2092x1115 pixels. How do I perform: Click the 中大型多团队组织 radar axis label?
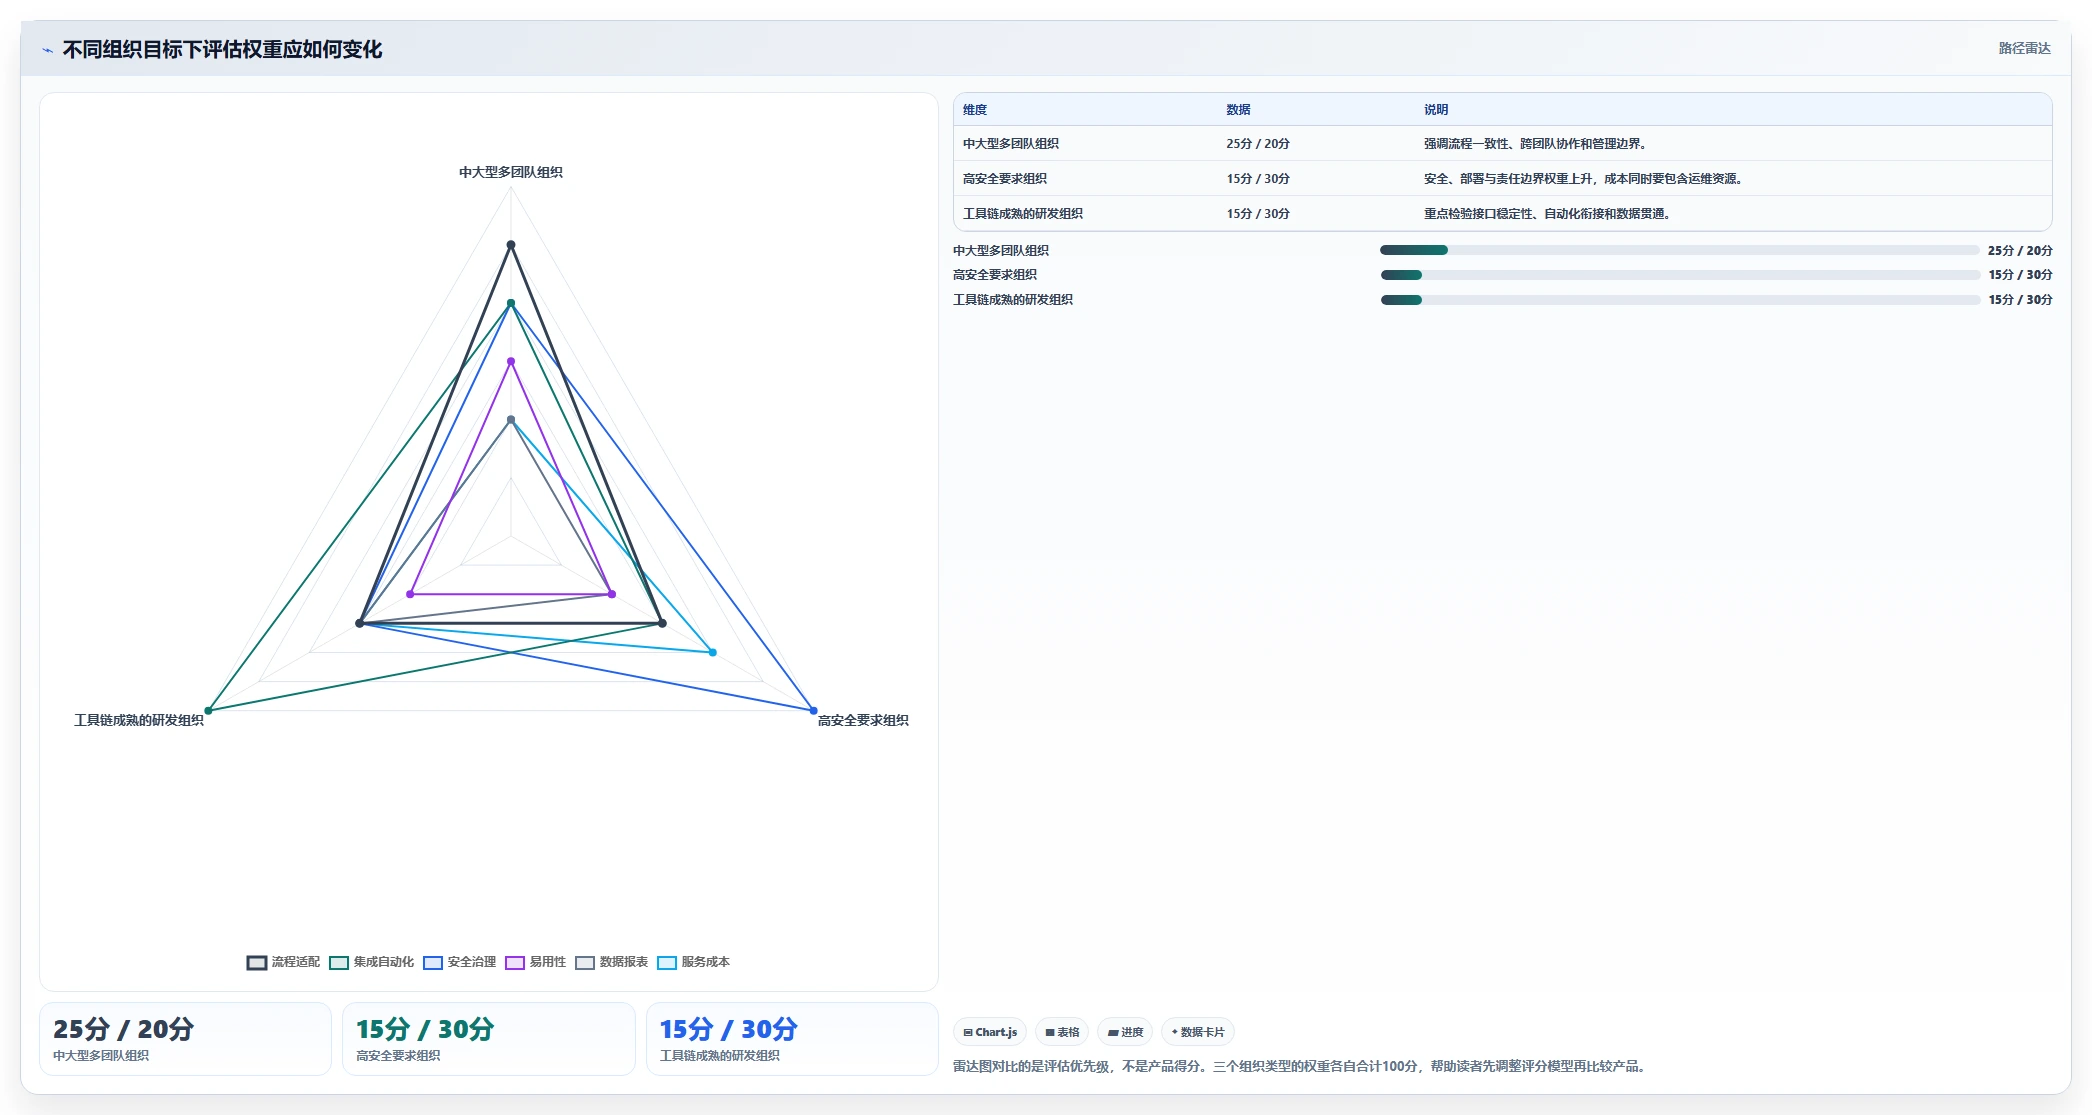[x=511, y=172]
